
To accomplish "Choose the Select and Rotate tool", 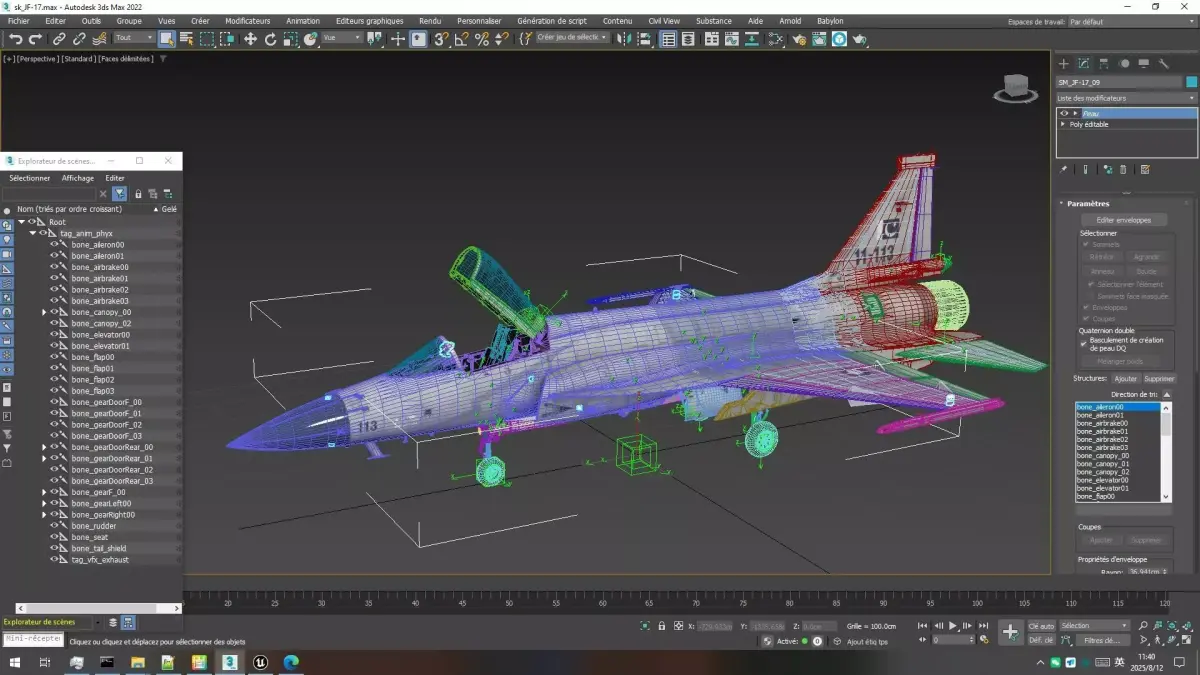I will [270, 39].
